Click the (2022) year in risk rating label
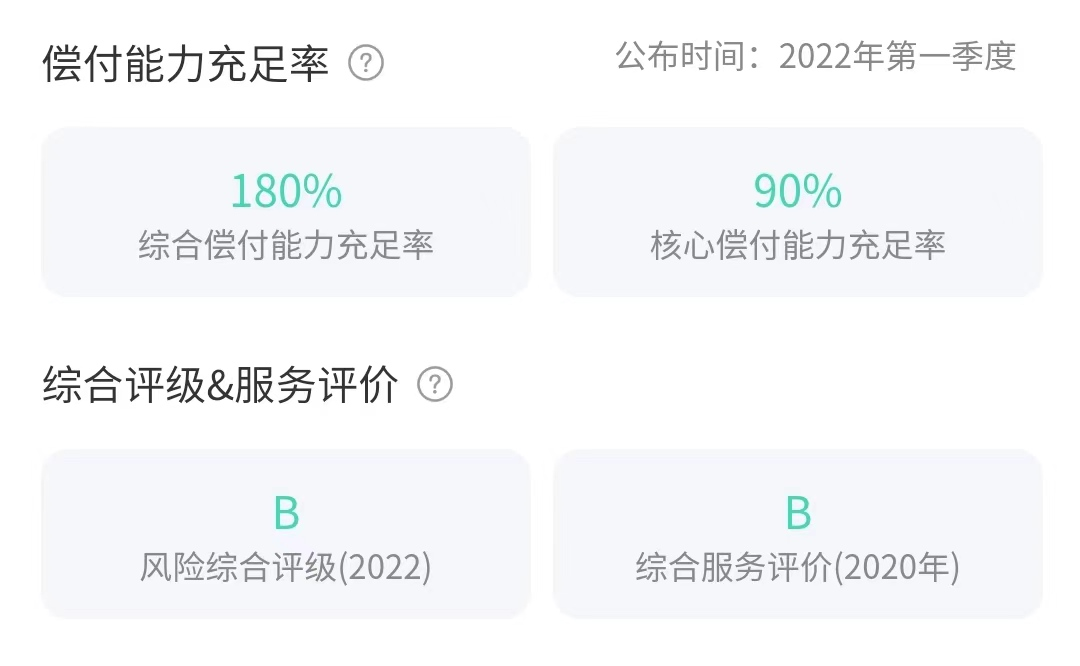The height and width of the screenshot is (666, 1080). coord(386,568)
